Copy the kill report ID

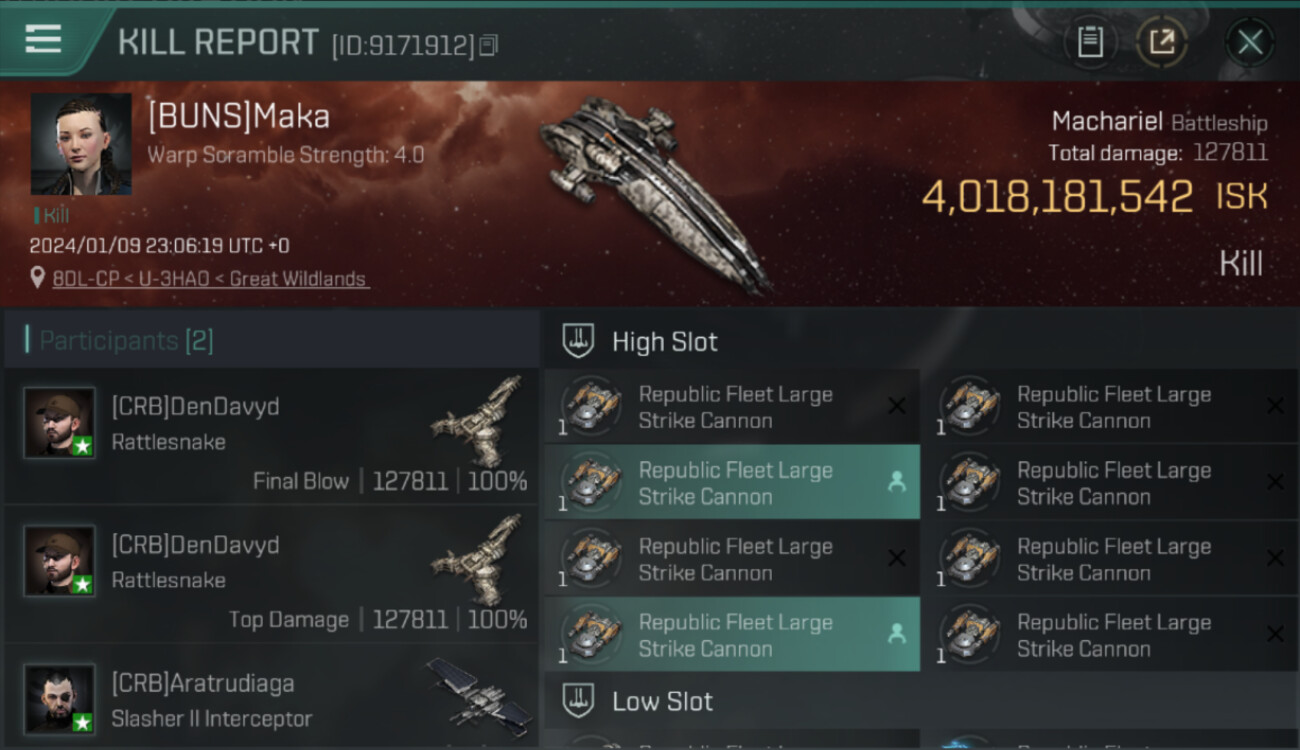point(488,45)
